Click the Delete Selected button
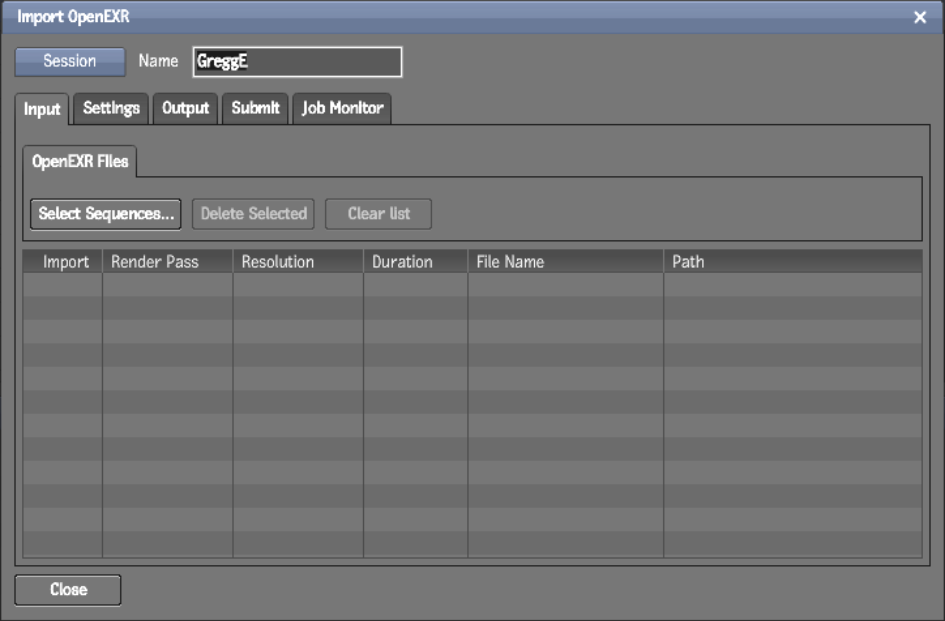The height and width of the screenshot is (621, 945). 253,213
